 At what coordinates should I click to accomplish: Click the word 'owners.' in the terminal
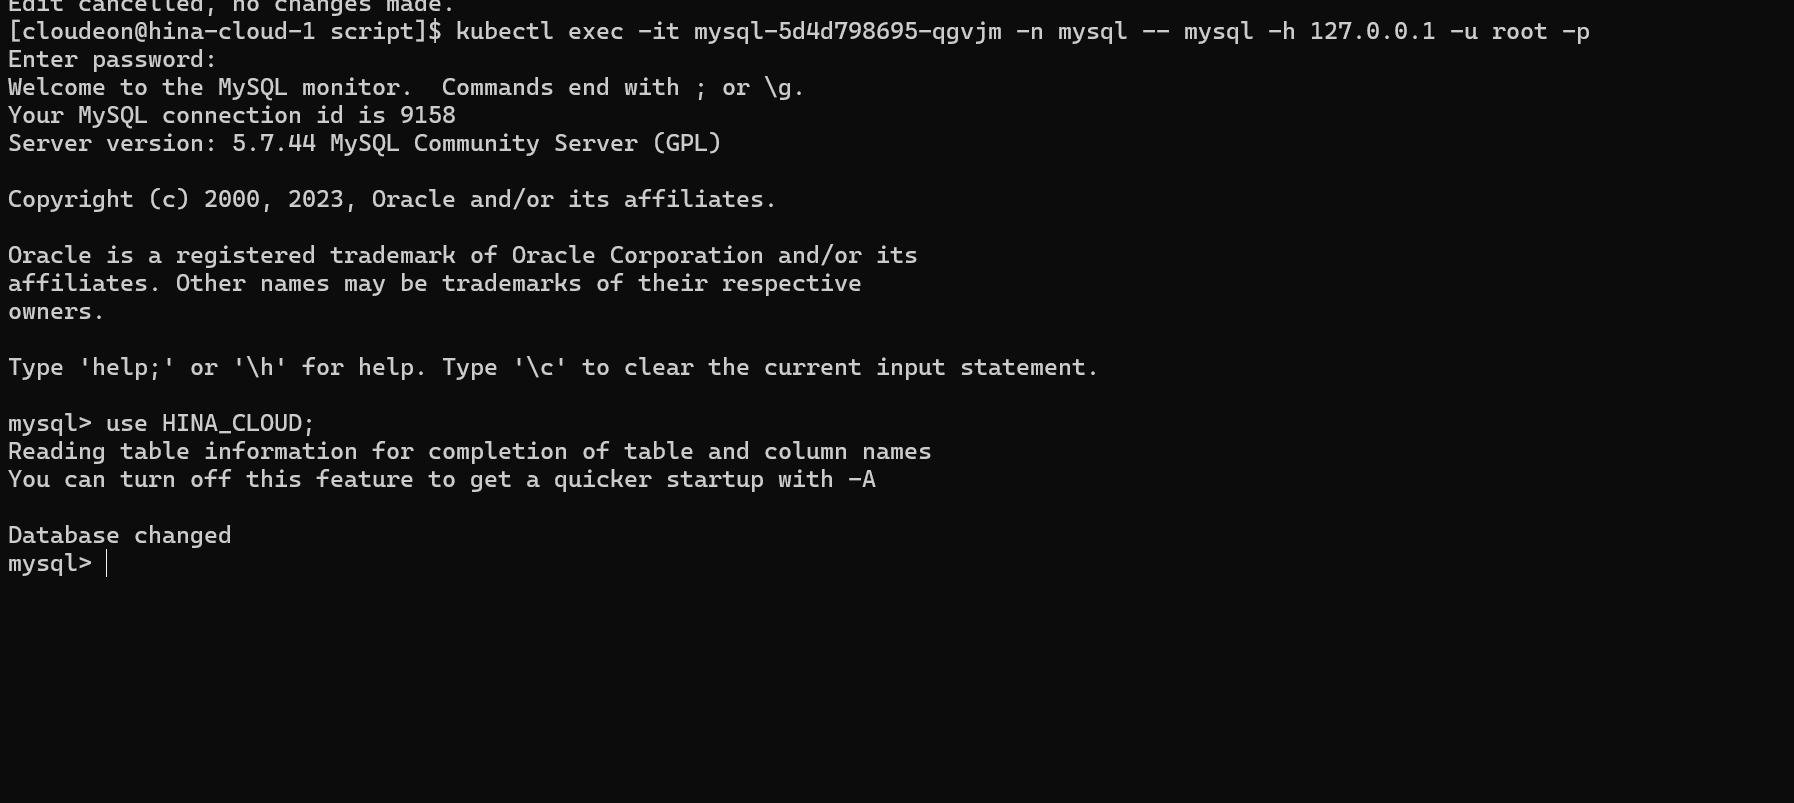pos(56,312)
